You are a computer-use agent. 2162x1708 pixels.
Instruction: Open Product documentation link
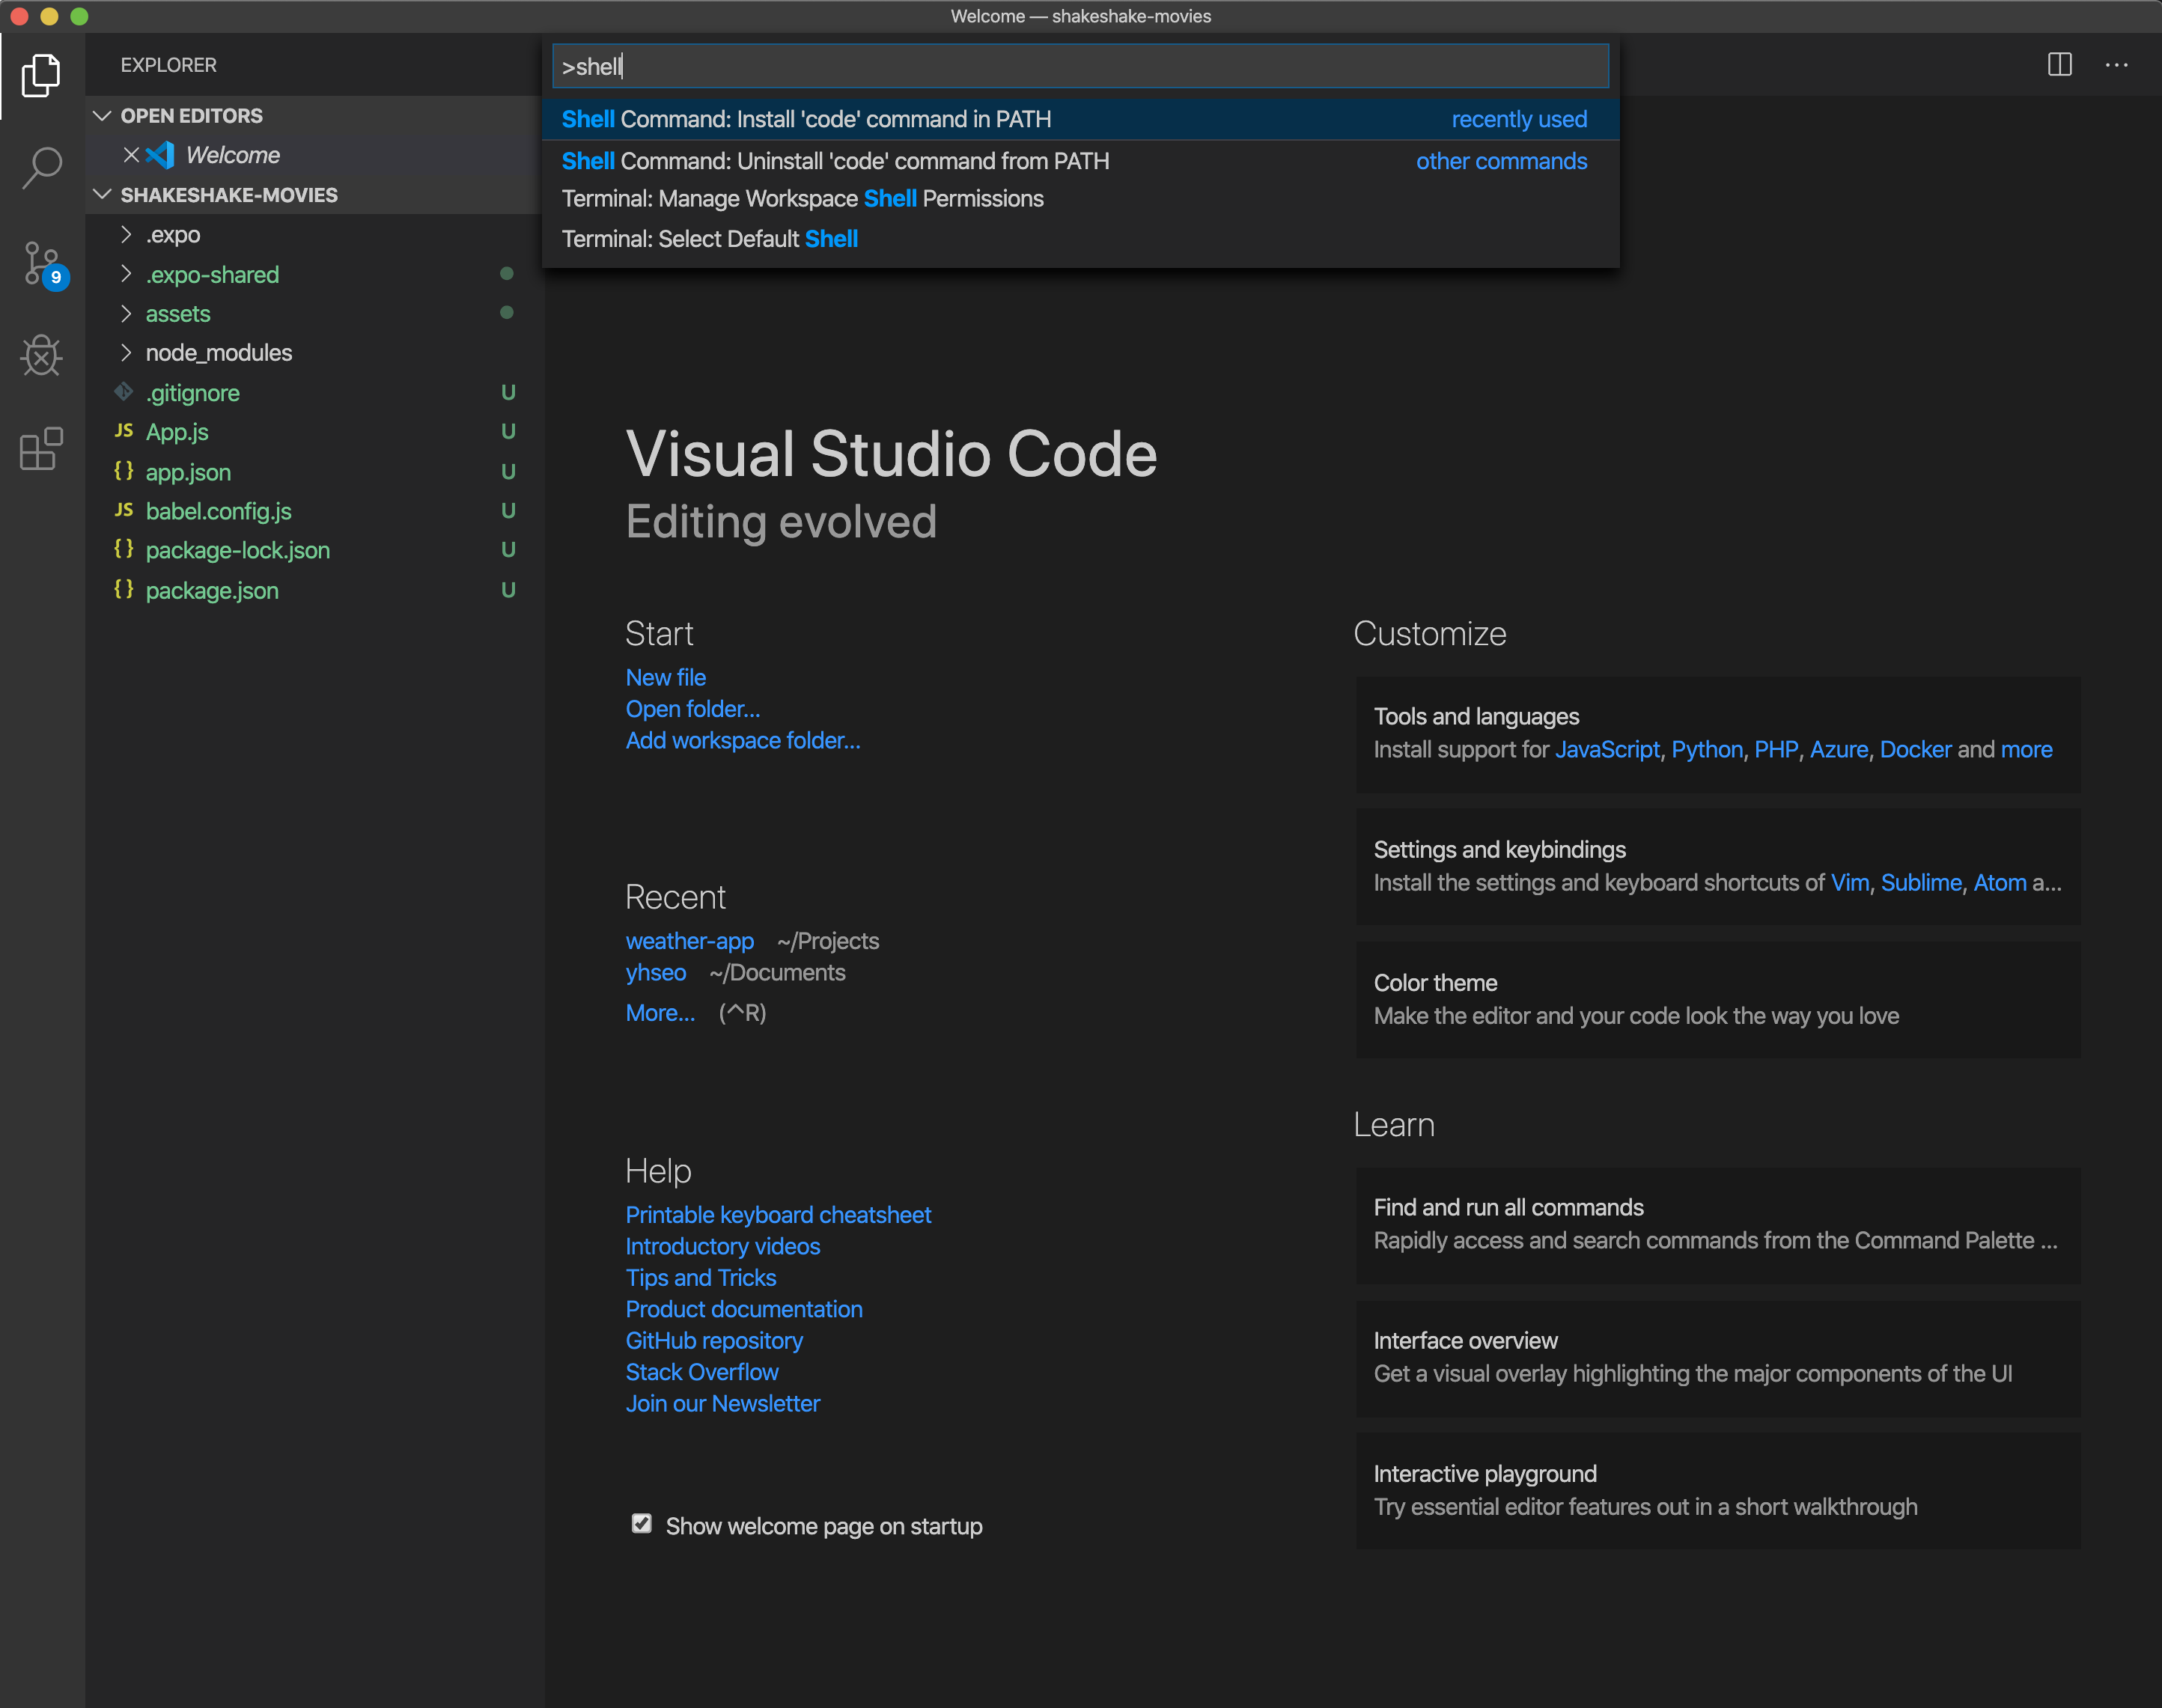[744, 1309]
